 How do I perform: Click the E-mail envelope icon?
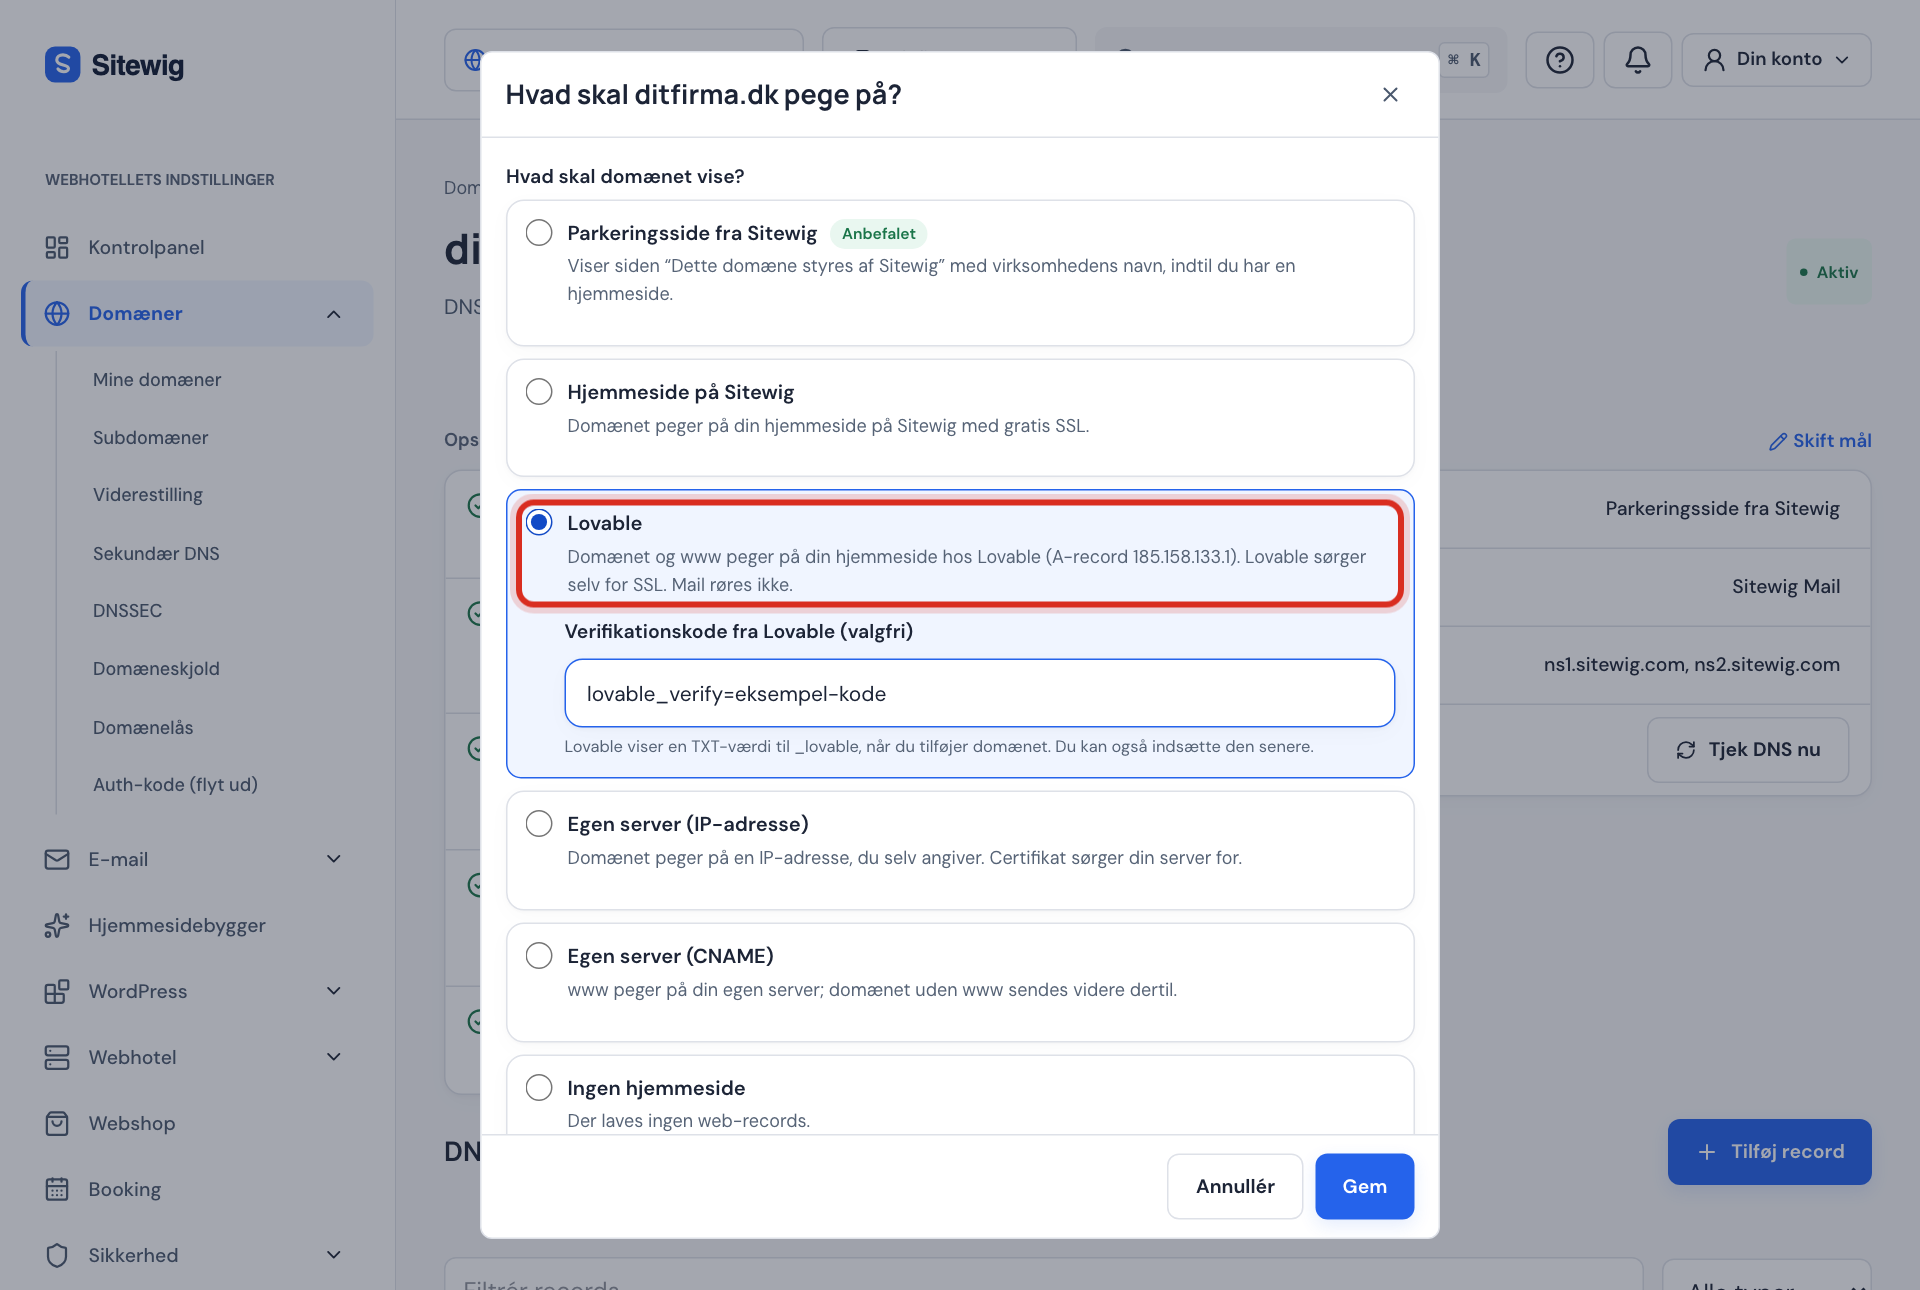tap(57, 859)
